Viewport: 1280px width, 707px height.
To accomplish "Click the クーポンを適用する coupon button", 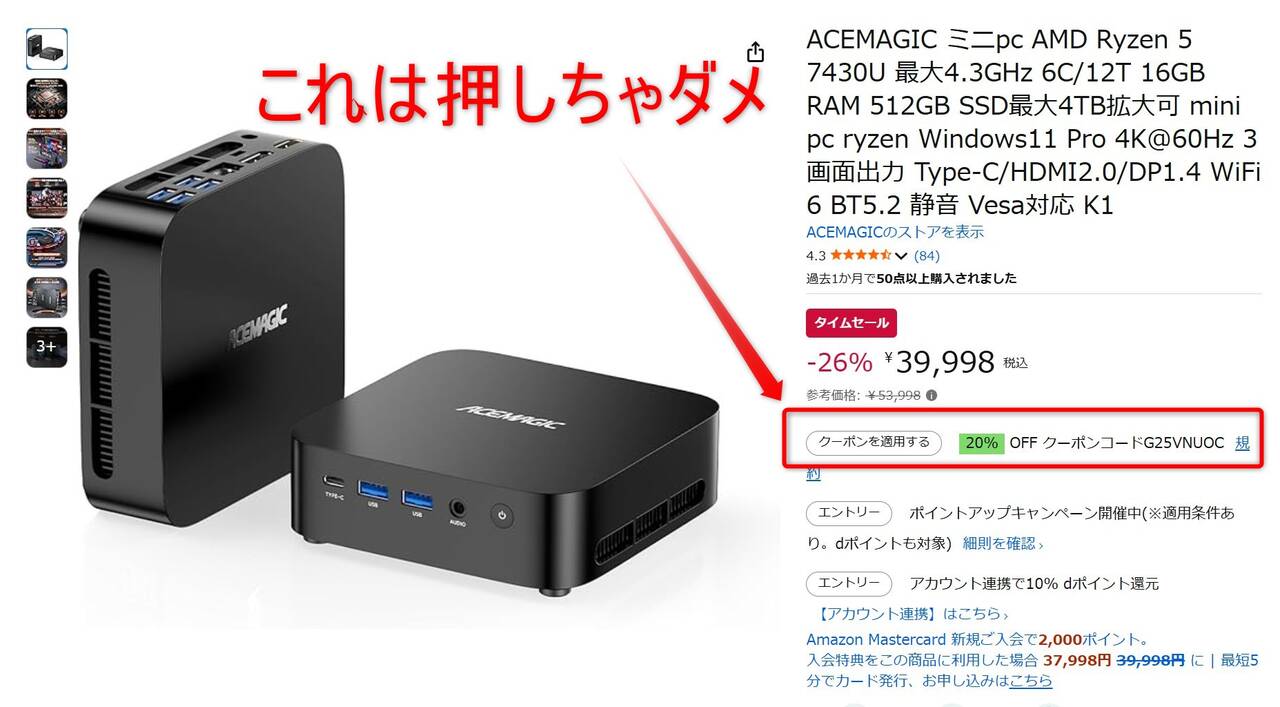I will 874,442.
